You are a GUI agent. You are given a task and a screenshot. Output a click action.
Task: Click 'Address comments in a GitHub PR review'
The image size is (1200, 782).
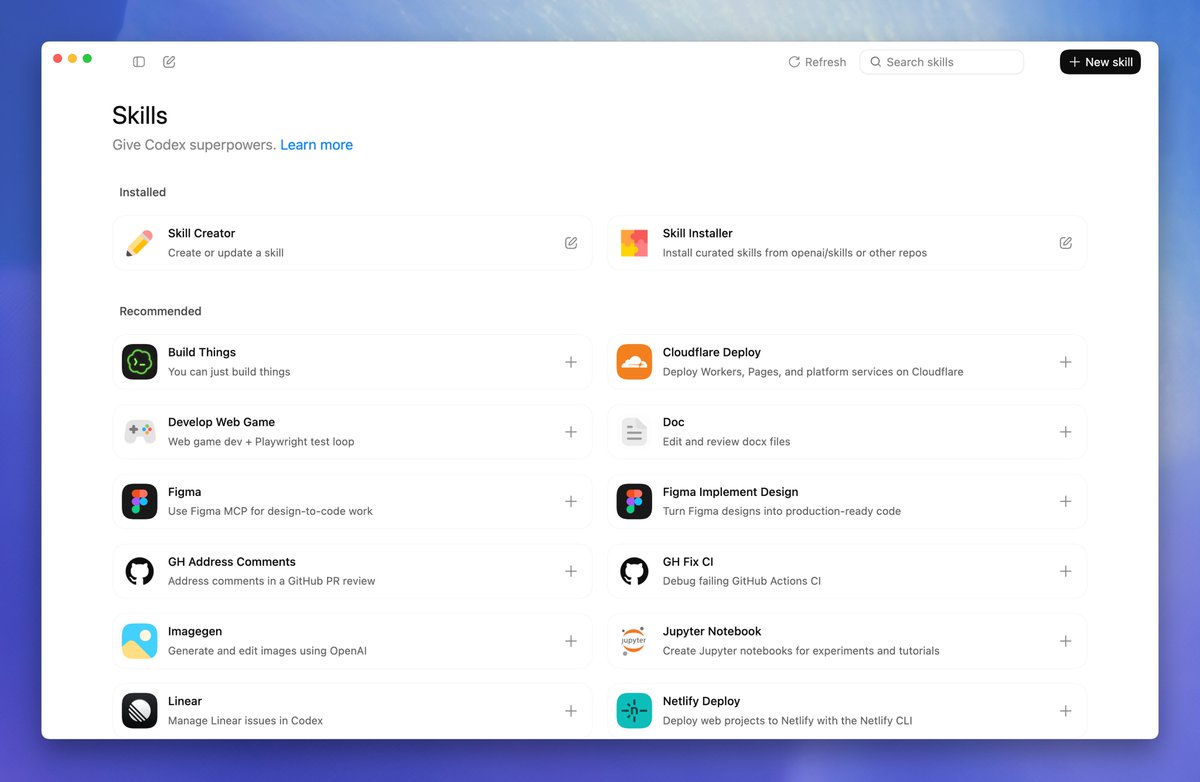[x=272, y=581]
